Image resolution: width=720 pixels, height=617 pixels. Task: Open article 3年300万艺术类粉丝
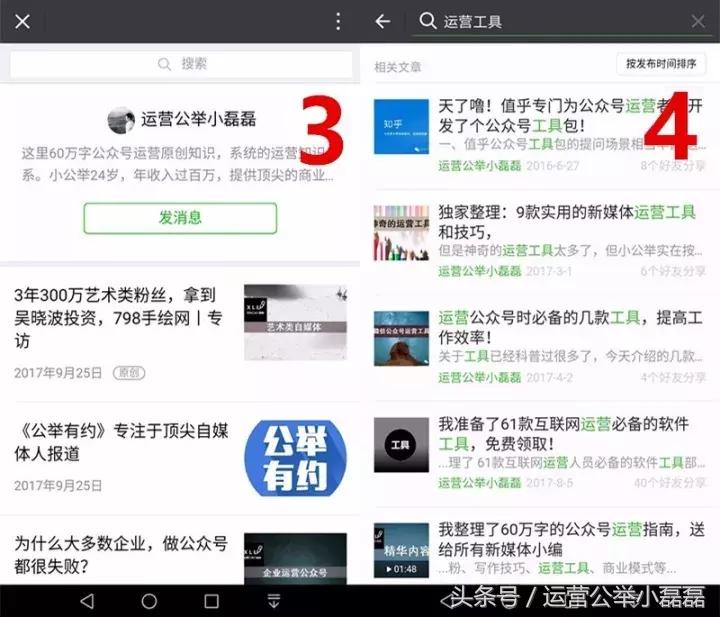point(118,317)
